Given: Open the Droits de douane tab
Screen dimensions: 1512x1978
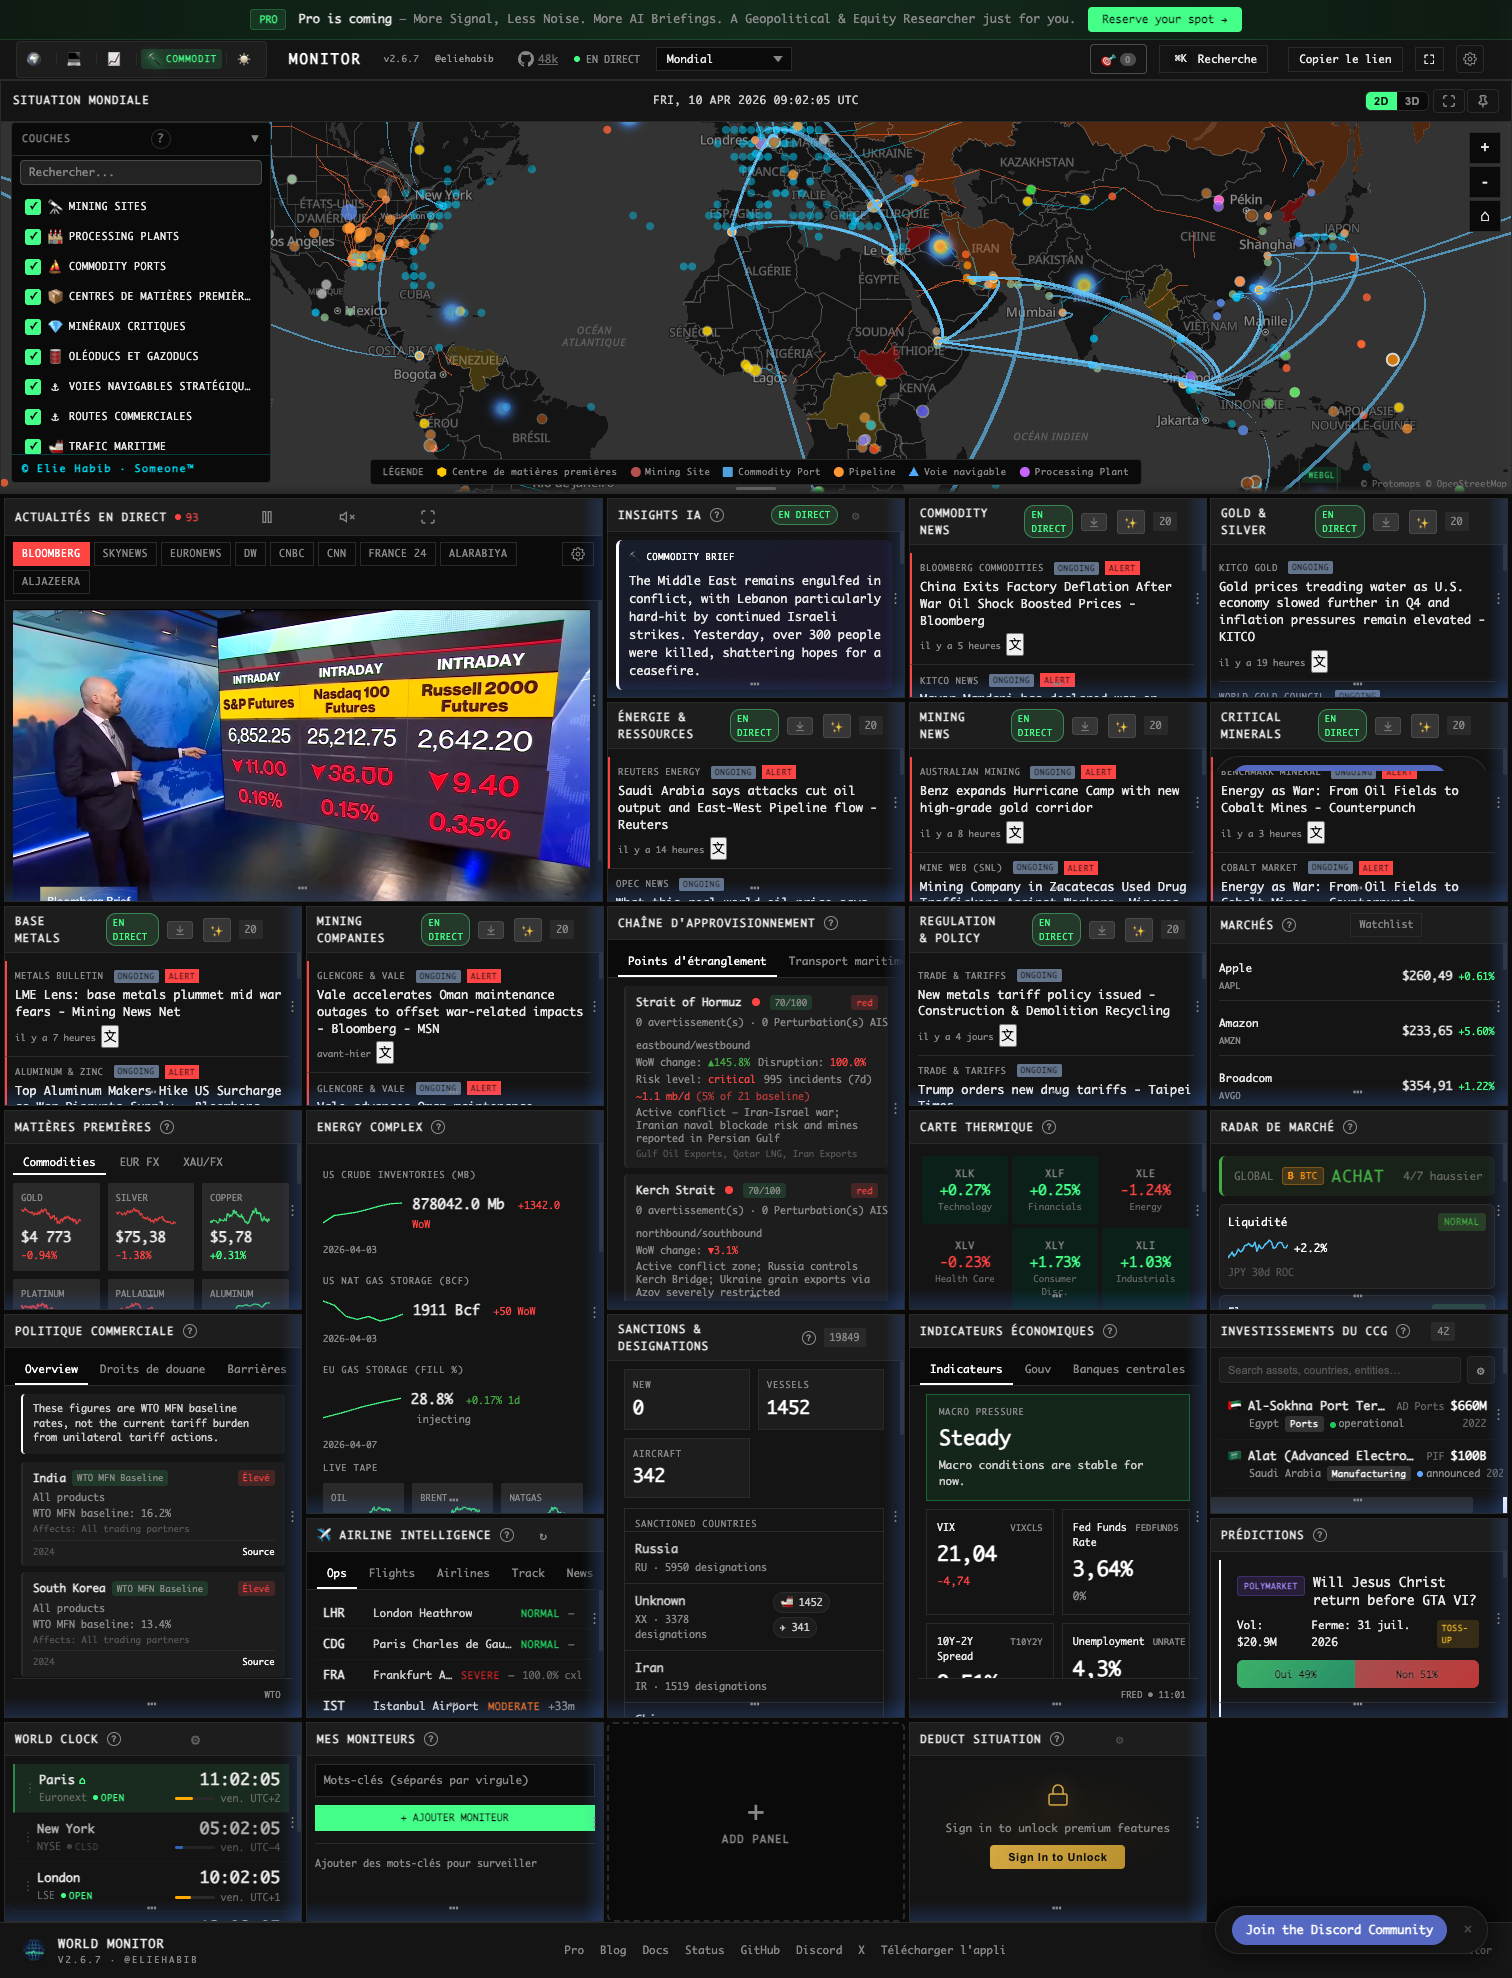Looking at the screenshot, I should (152, 1369).
